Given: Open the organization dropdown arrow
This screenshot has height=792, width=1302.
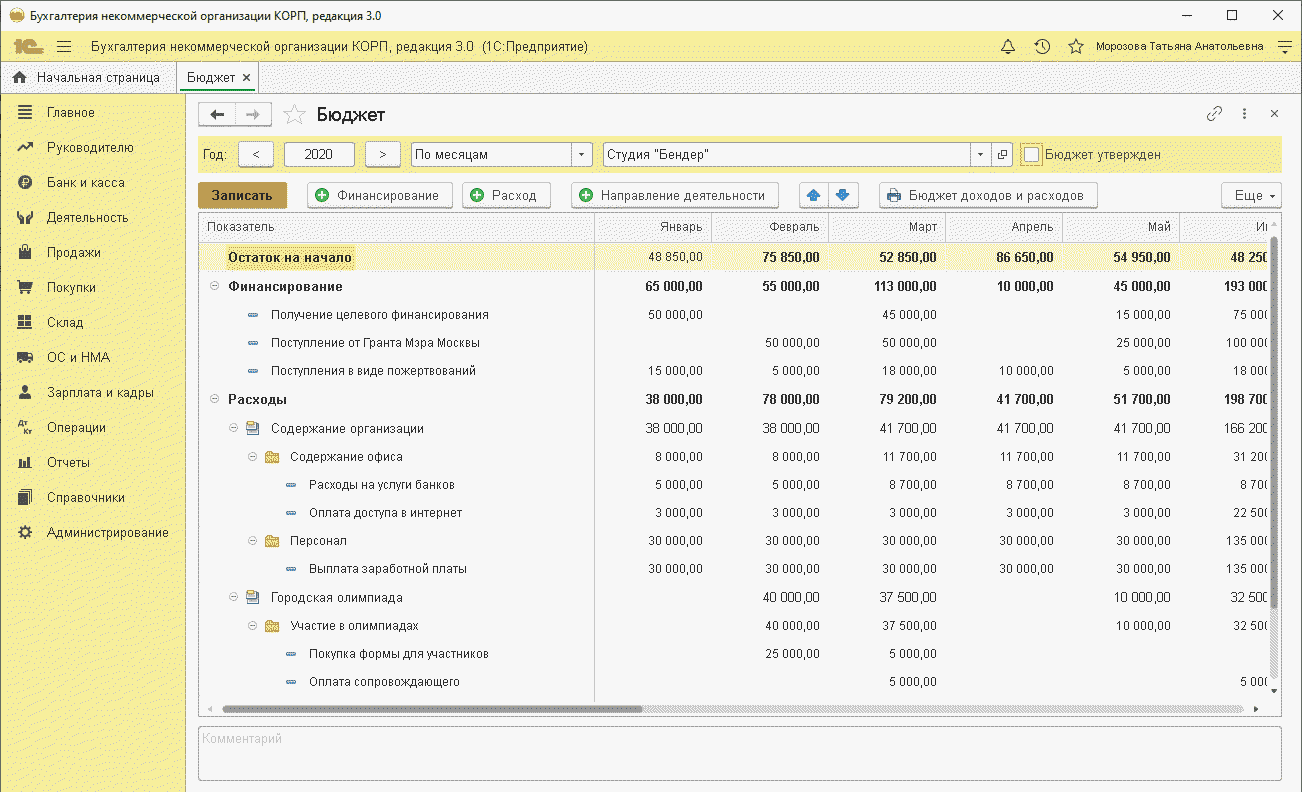Looking at the screenshot, I should [x=981, y=155].
